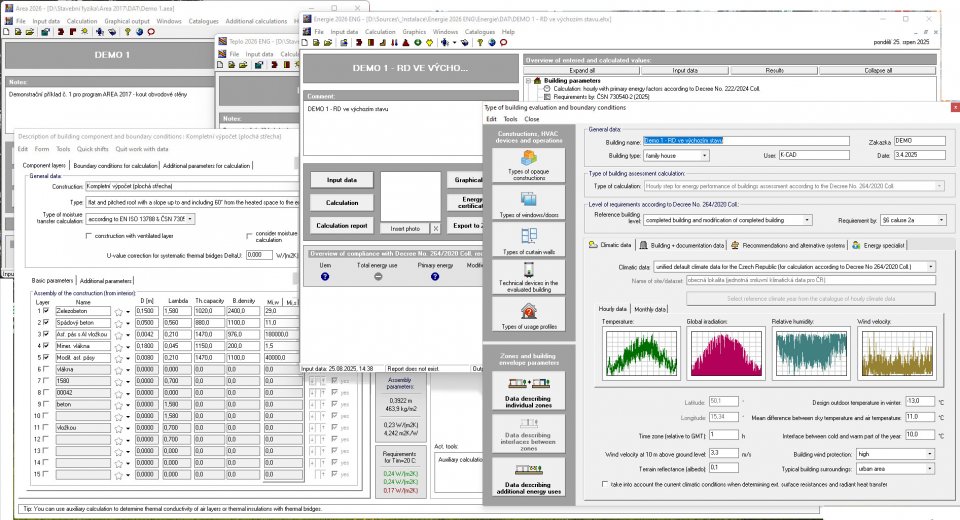
Task: Switch to Monthly data tab
Action: (650, 309)
